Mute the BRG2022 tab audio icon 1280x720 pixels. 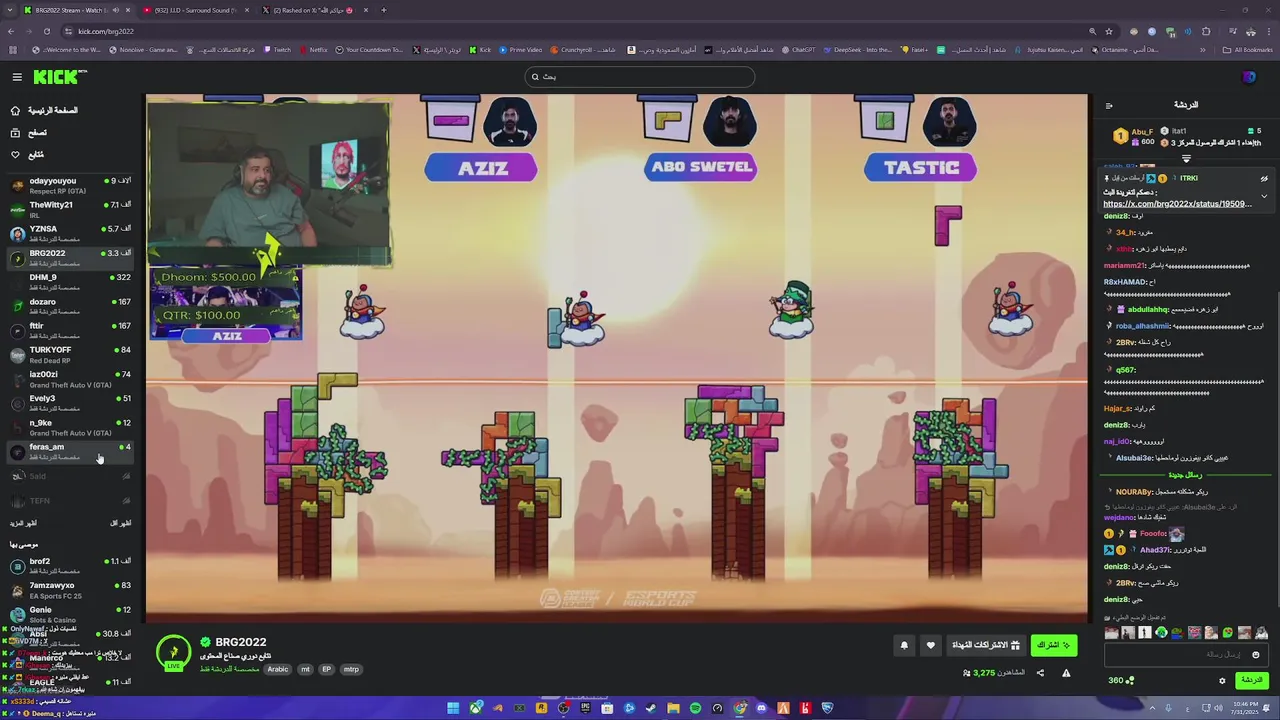coord(115,10)
